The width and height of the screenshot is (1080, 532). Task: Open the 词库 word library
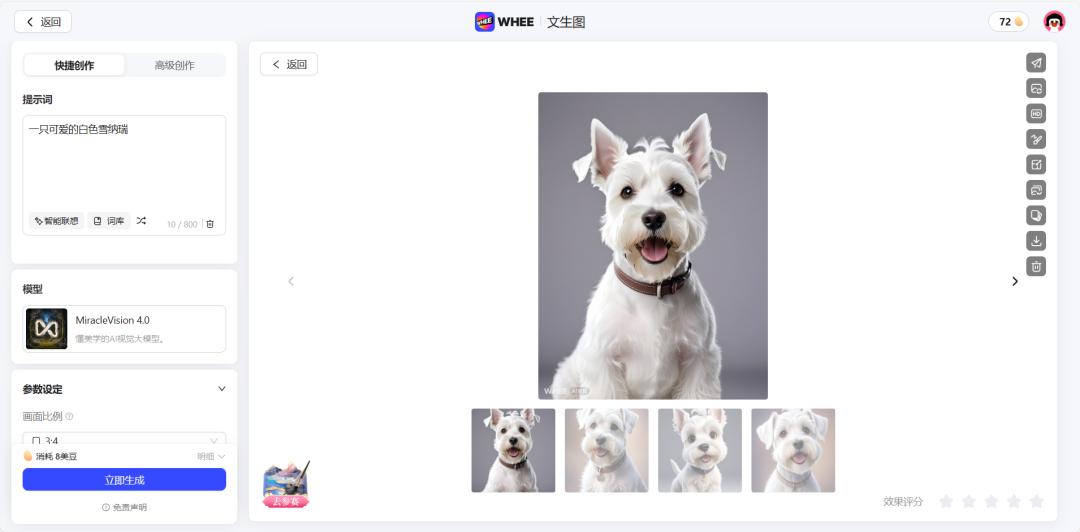[109, 221]
